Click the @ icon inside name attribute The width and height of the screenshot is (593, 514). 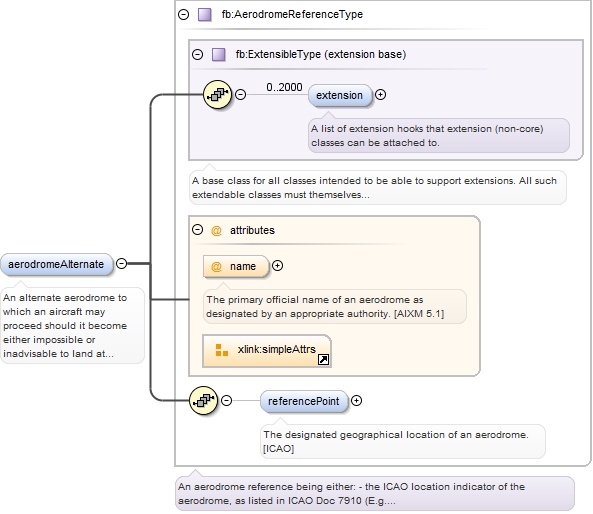coord(216,266)
